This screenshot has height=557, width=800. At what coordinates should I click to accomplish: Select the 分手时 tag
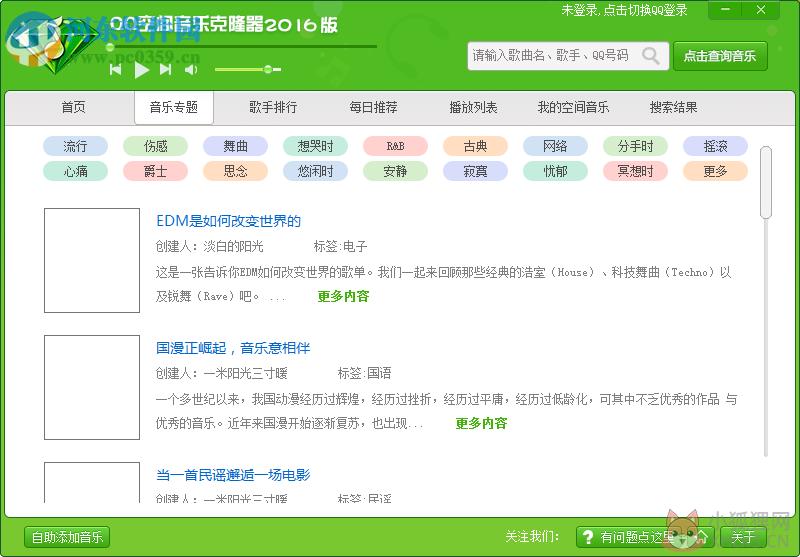pos(635,146)
